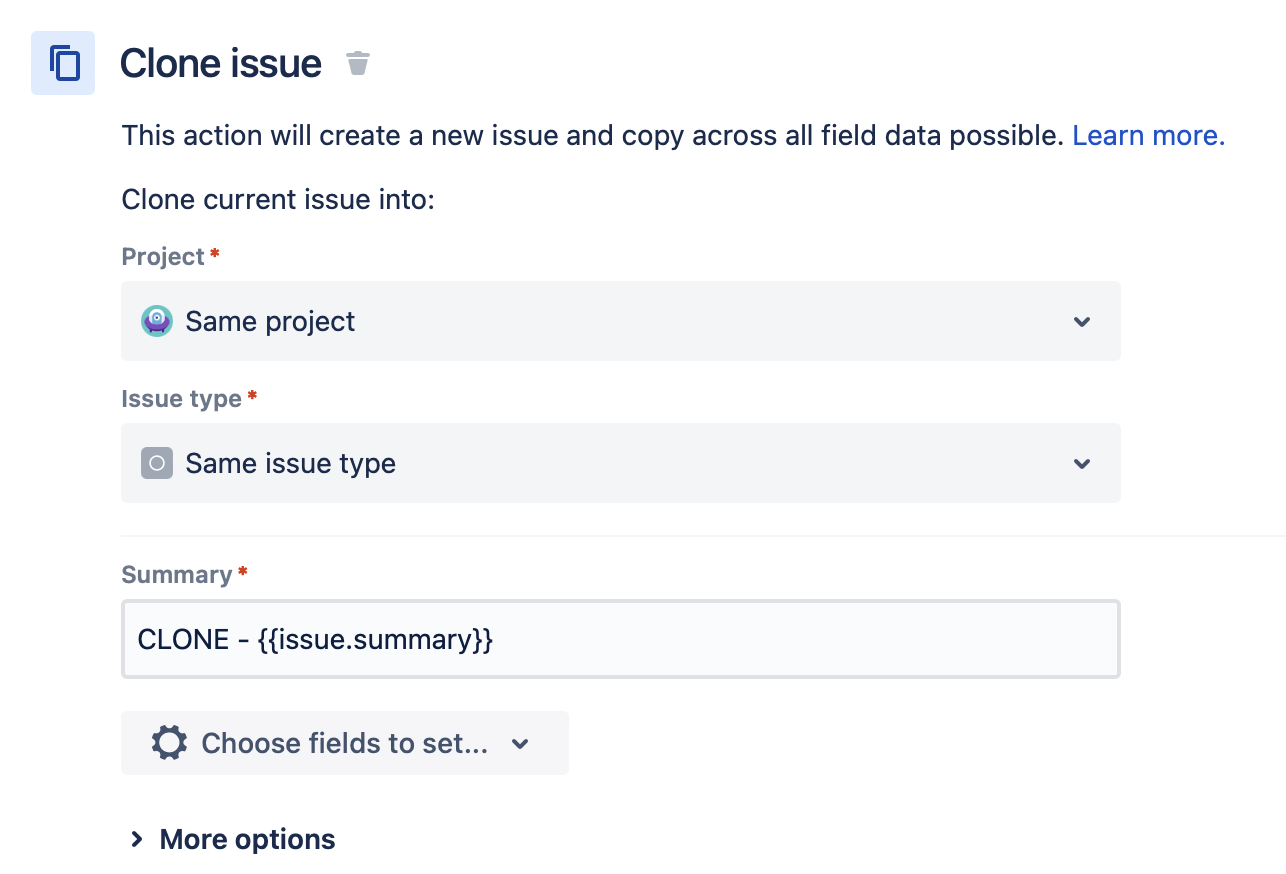Click the chevron in the Issue type field
The height and width of the screenshot is (874, 1286).
[1081, 464]
